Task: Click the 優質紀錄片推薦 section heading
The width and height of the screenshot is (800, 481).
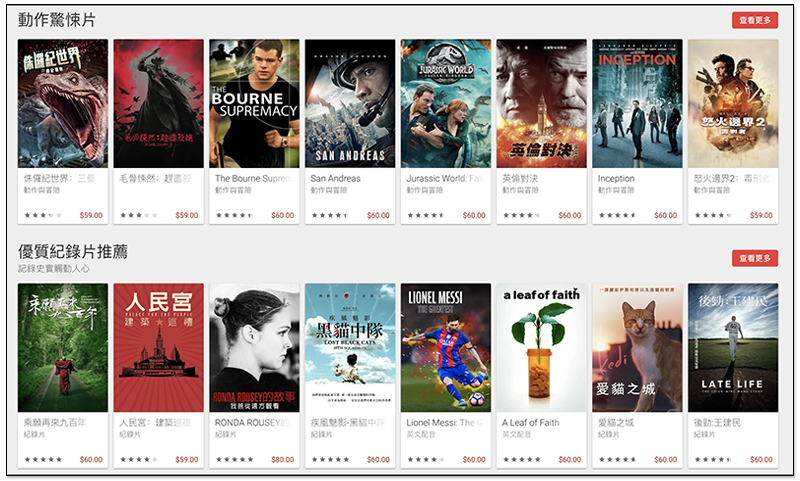Action: (73, 251)
